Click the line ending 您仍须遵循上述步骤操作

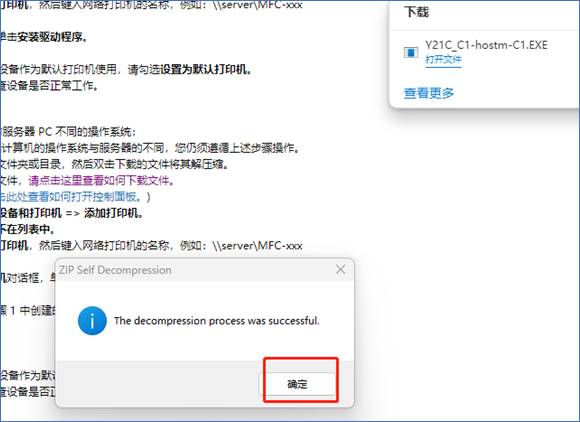(x=150, y=148)
